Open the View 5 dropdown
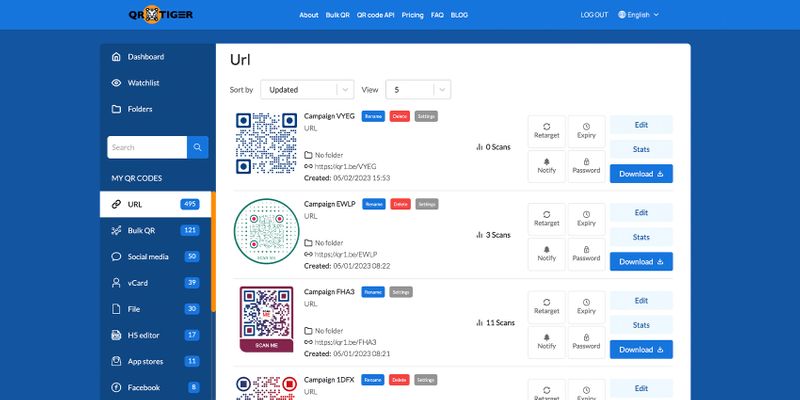The height and width of the screenshot is (400, 800). [418, 90]
